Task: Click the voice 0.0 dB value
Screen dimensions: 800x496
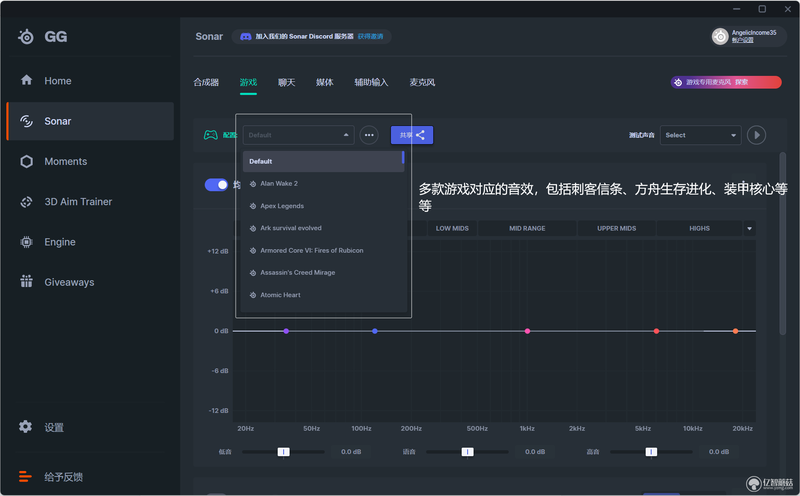Action: pyautogui.click(x=535, y=452)
